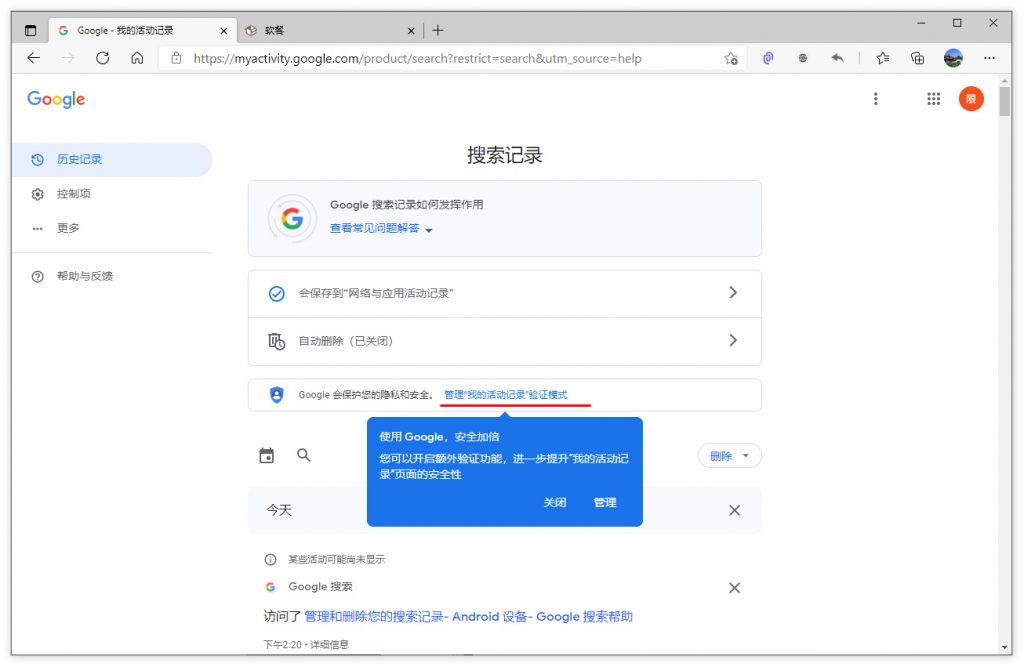Open the 删除 dropdown
Image resolution: width=1024 pixels, height=667 pixels.
(x=729, y=455)
